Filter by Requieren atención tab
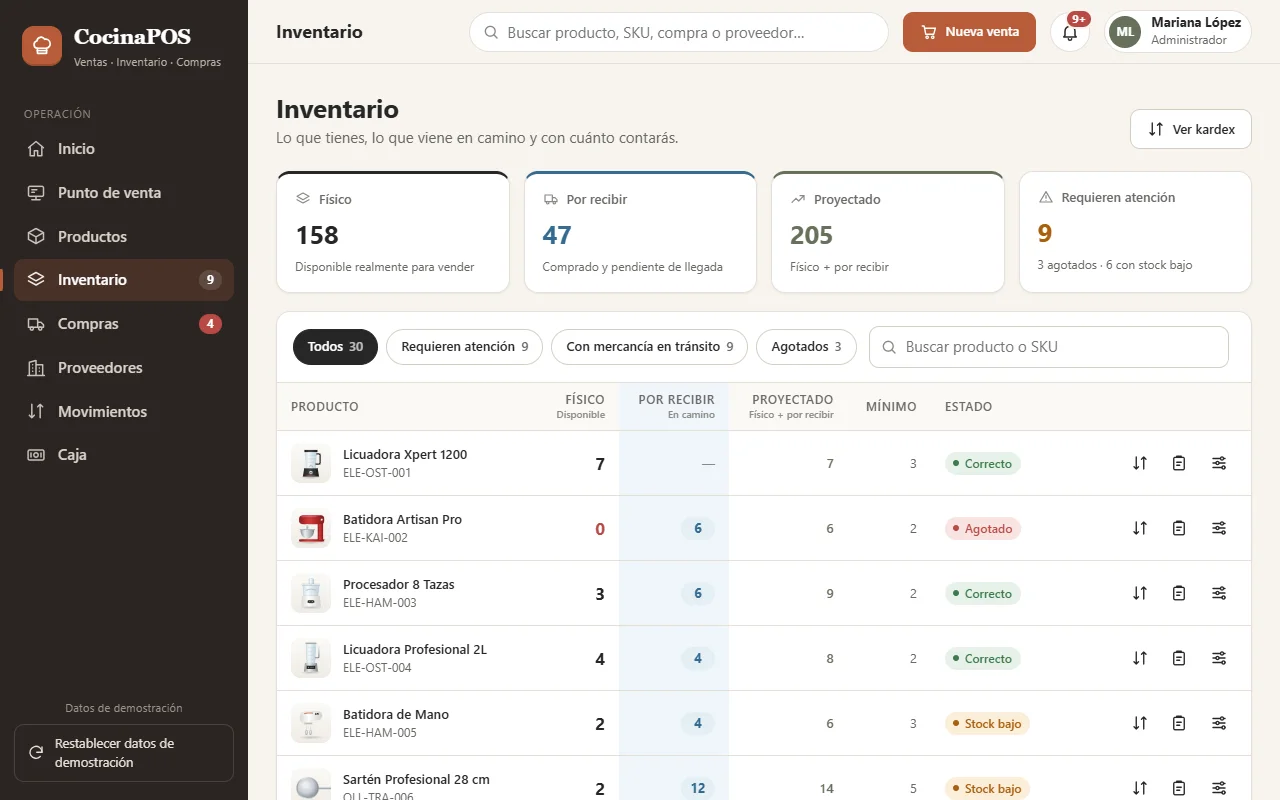The width and height of the screenshot is (1280, 800). (464, 347)
